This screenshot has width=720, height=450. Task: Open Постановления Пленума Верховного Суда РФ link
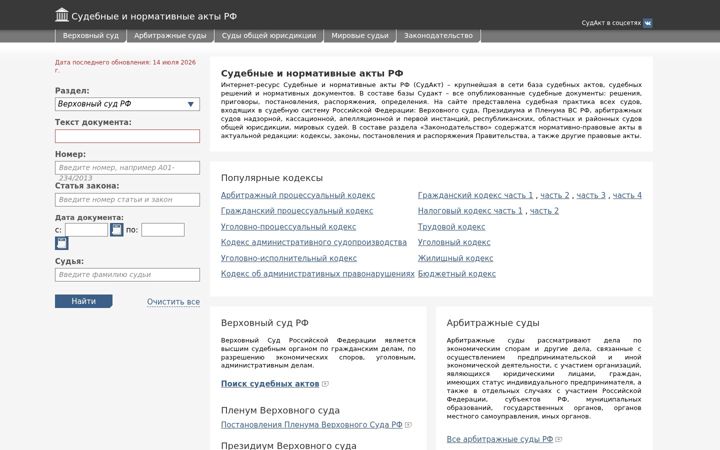tap(311, 425)
